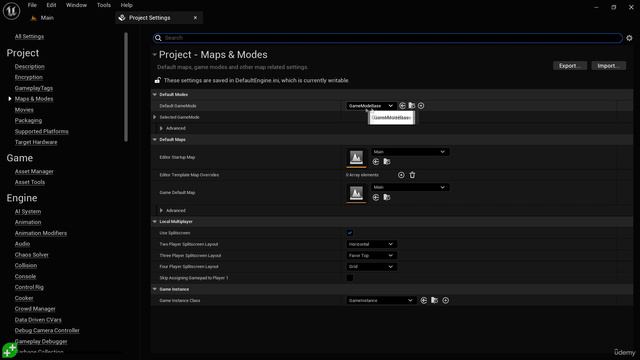Image resolution: width=640 pixels, height=360 pixels.
Task: Click the settings search field
Action: (388, 38)
